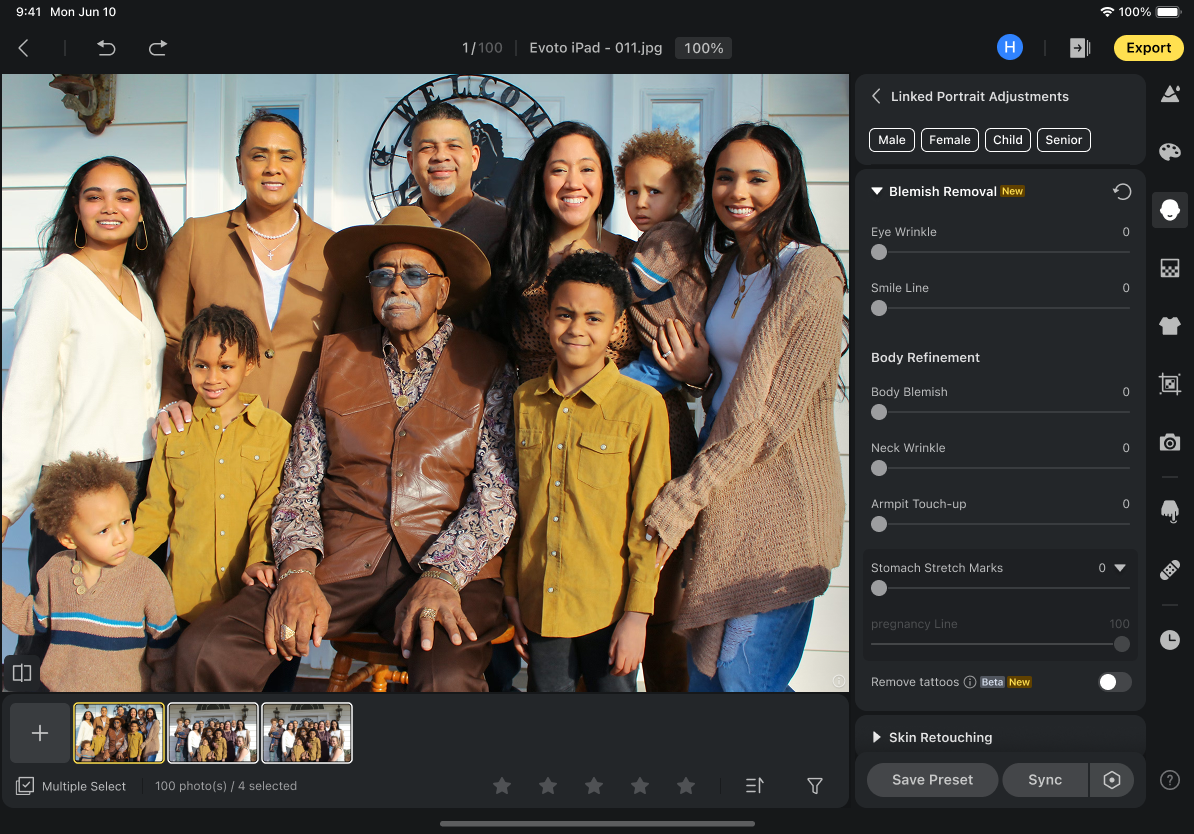This screenshot has height=834, width=1194.
Task: Click the Eye Wrinkle slider handle
Action: [x=879, y=252]
